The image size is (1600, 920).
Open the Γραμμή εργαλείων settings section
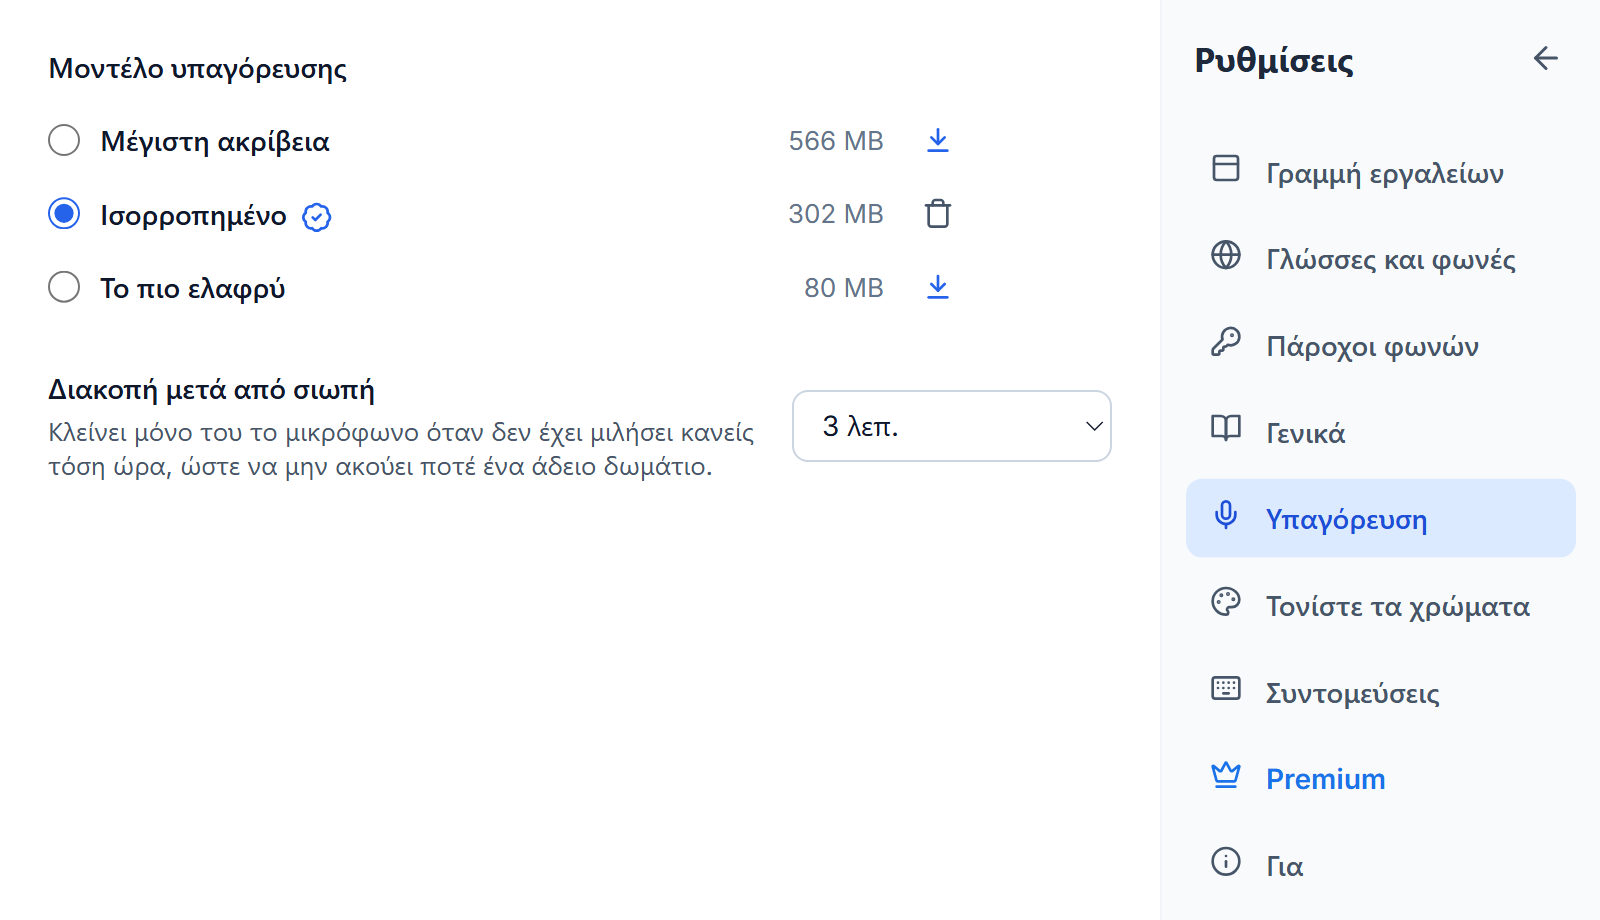(1380, 172)
